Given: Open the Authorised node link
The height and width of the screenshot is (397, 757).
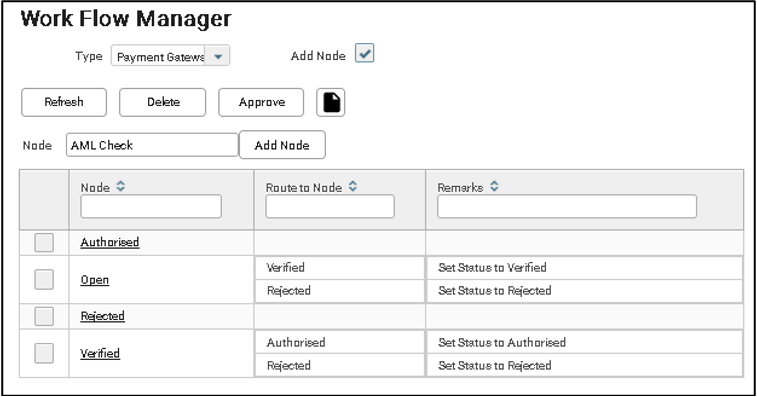Looking at the screenshot, I should tap(110, 242).
